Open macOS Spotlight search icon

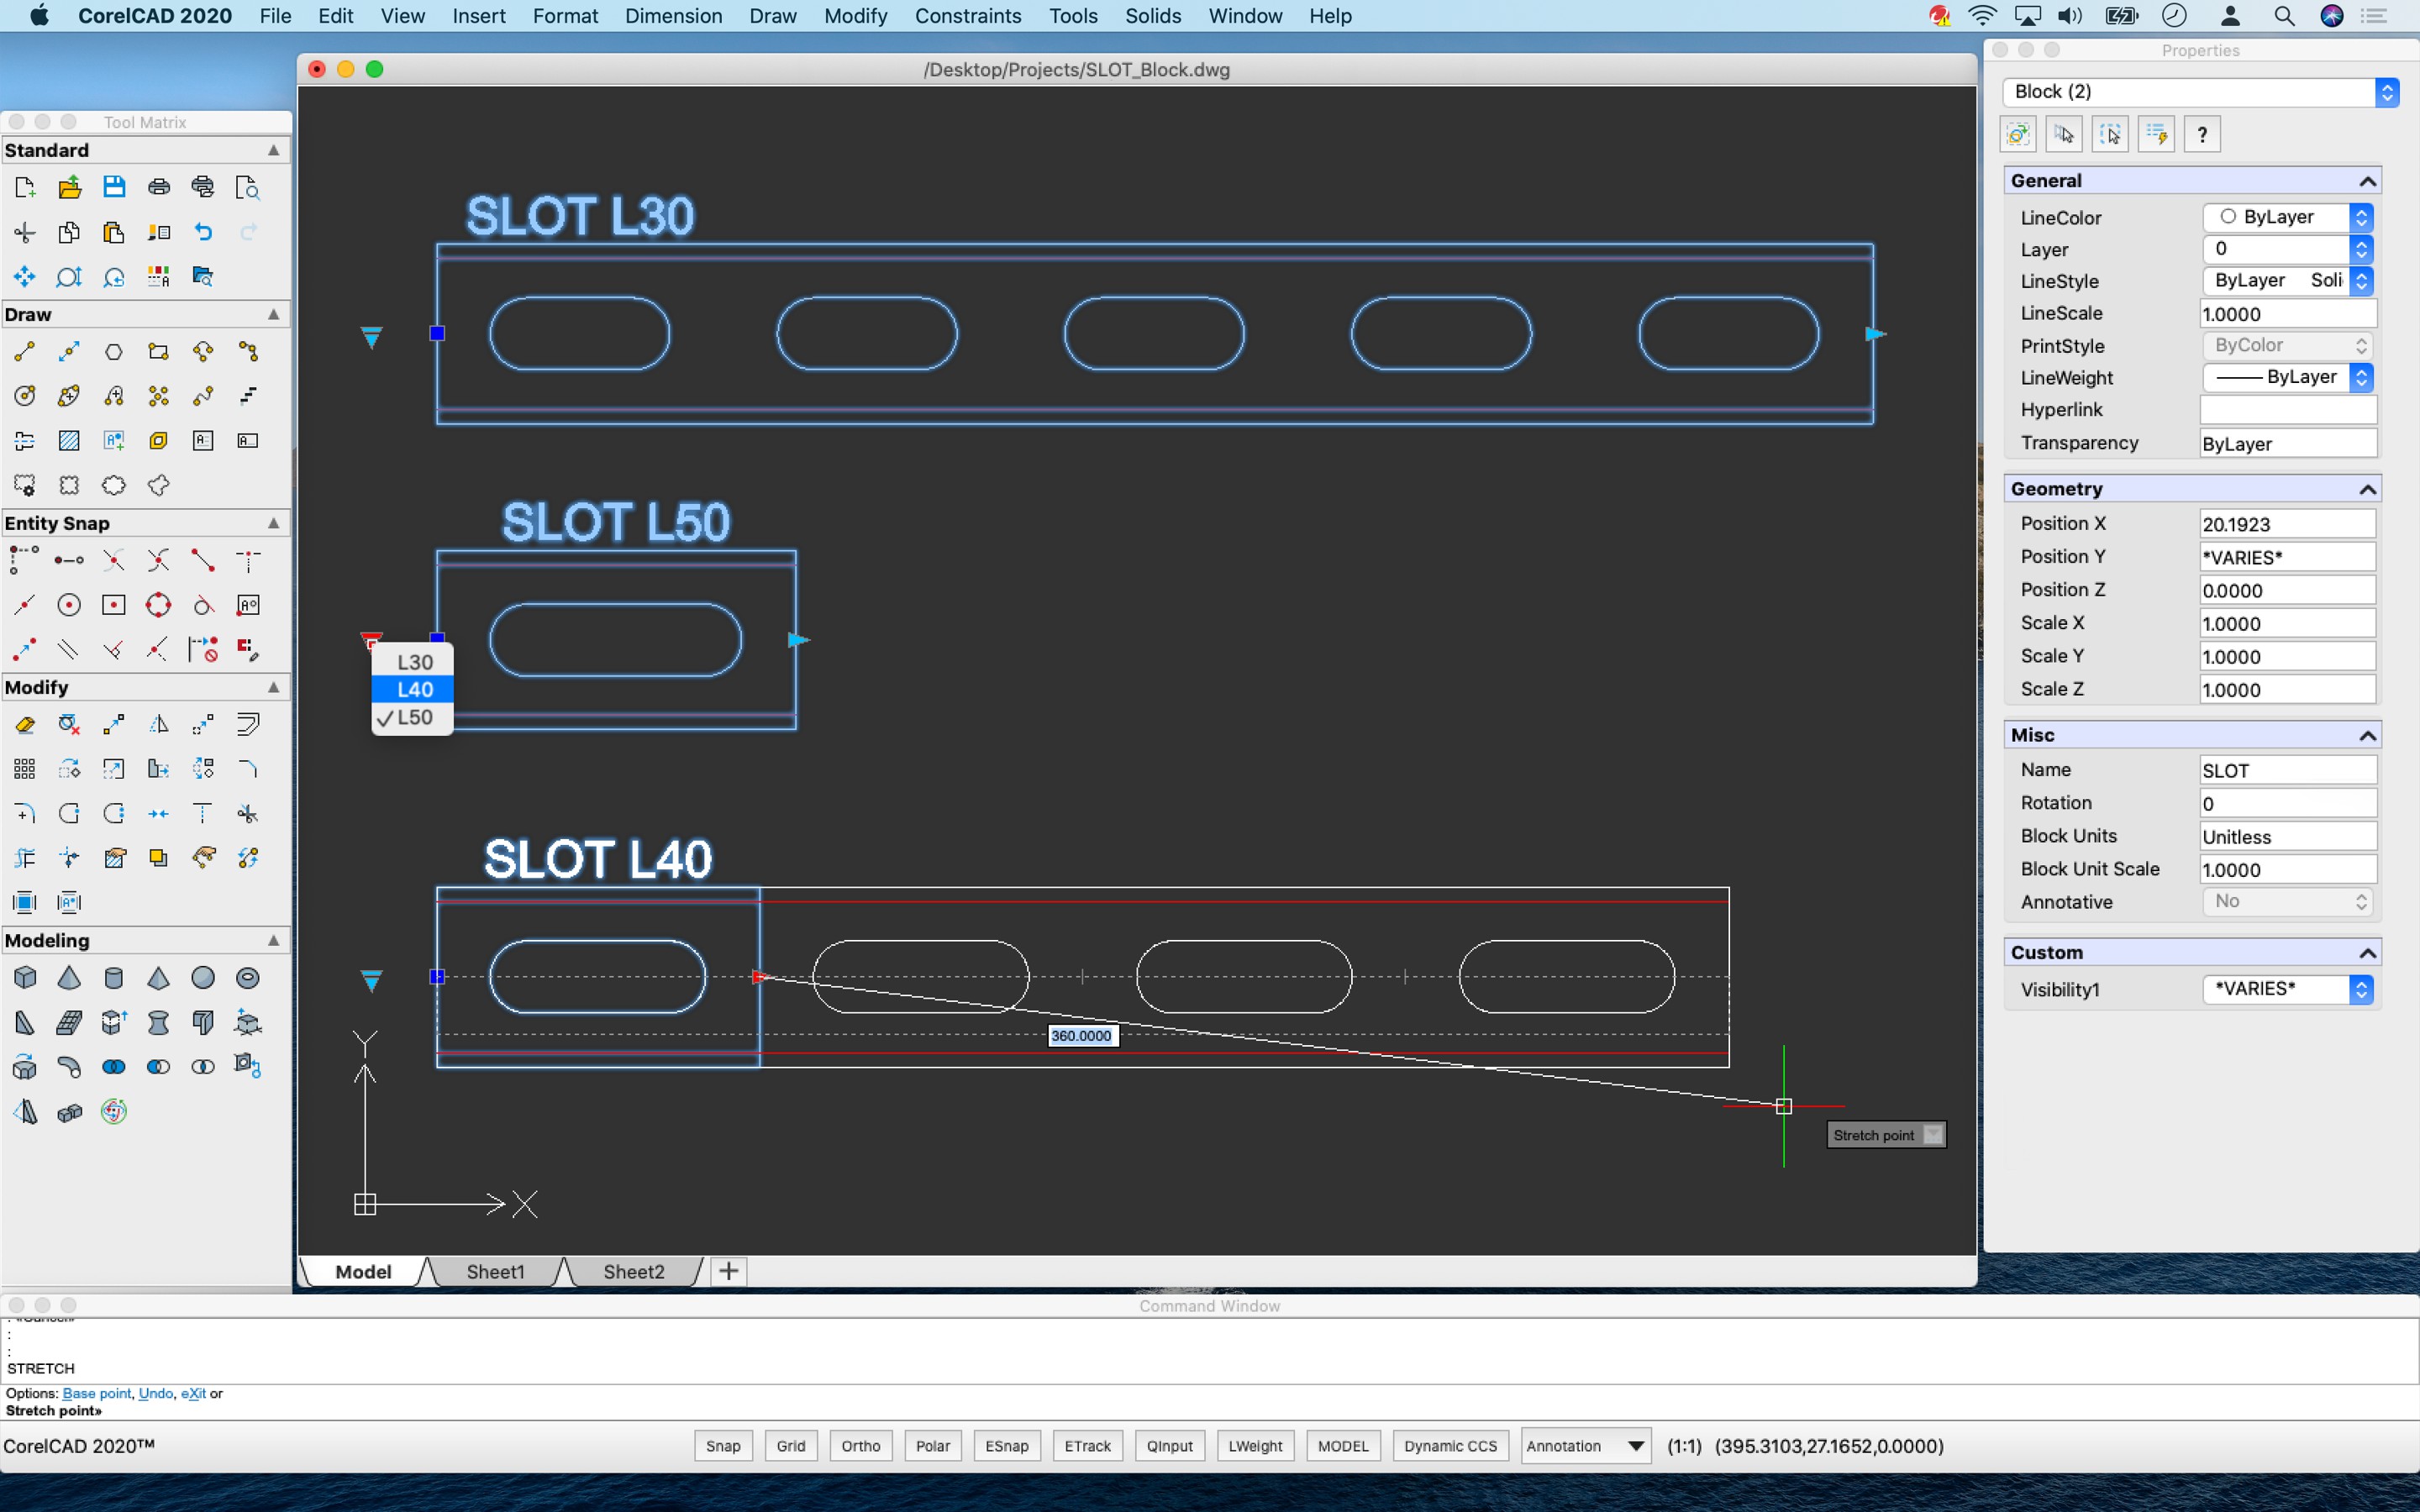point(2284,16)
